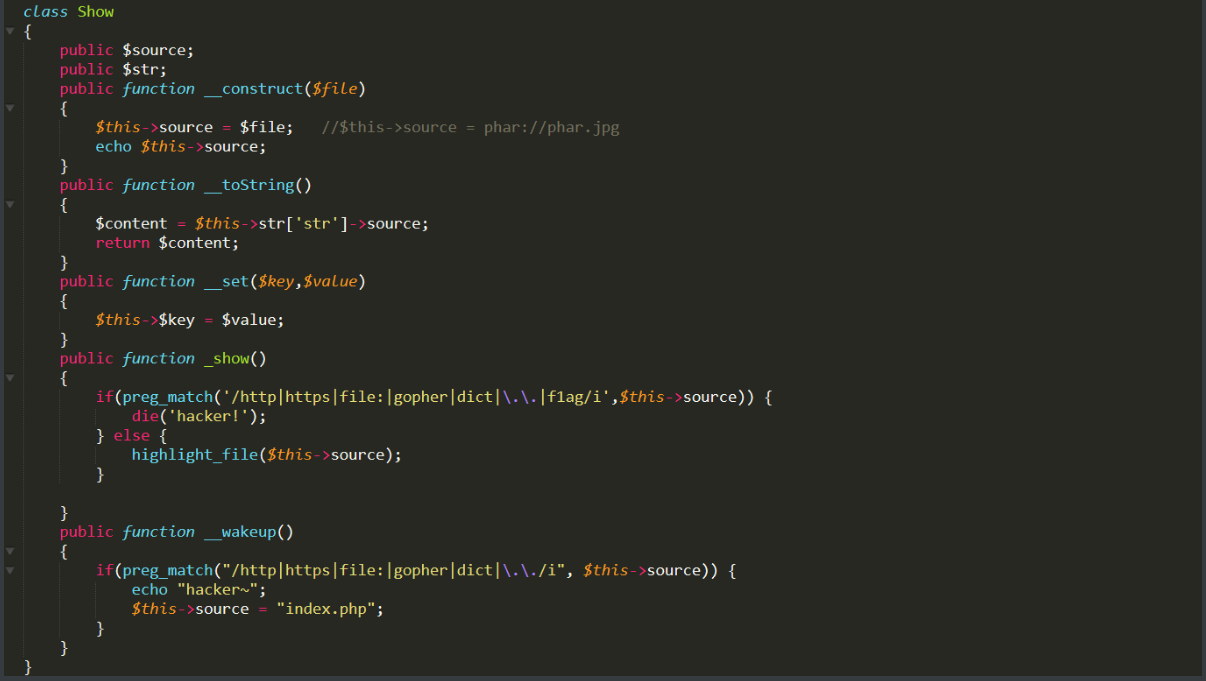Screen dimensions: 1206x681
Task: Click the '$source;' property declaration
Action: pyautogui.click(x=158, y=50)
